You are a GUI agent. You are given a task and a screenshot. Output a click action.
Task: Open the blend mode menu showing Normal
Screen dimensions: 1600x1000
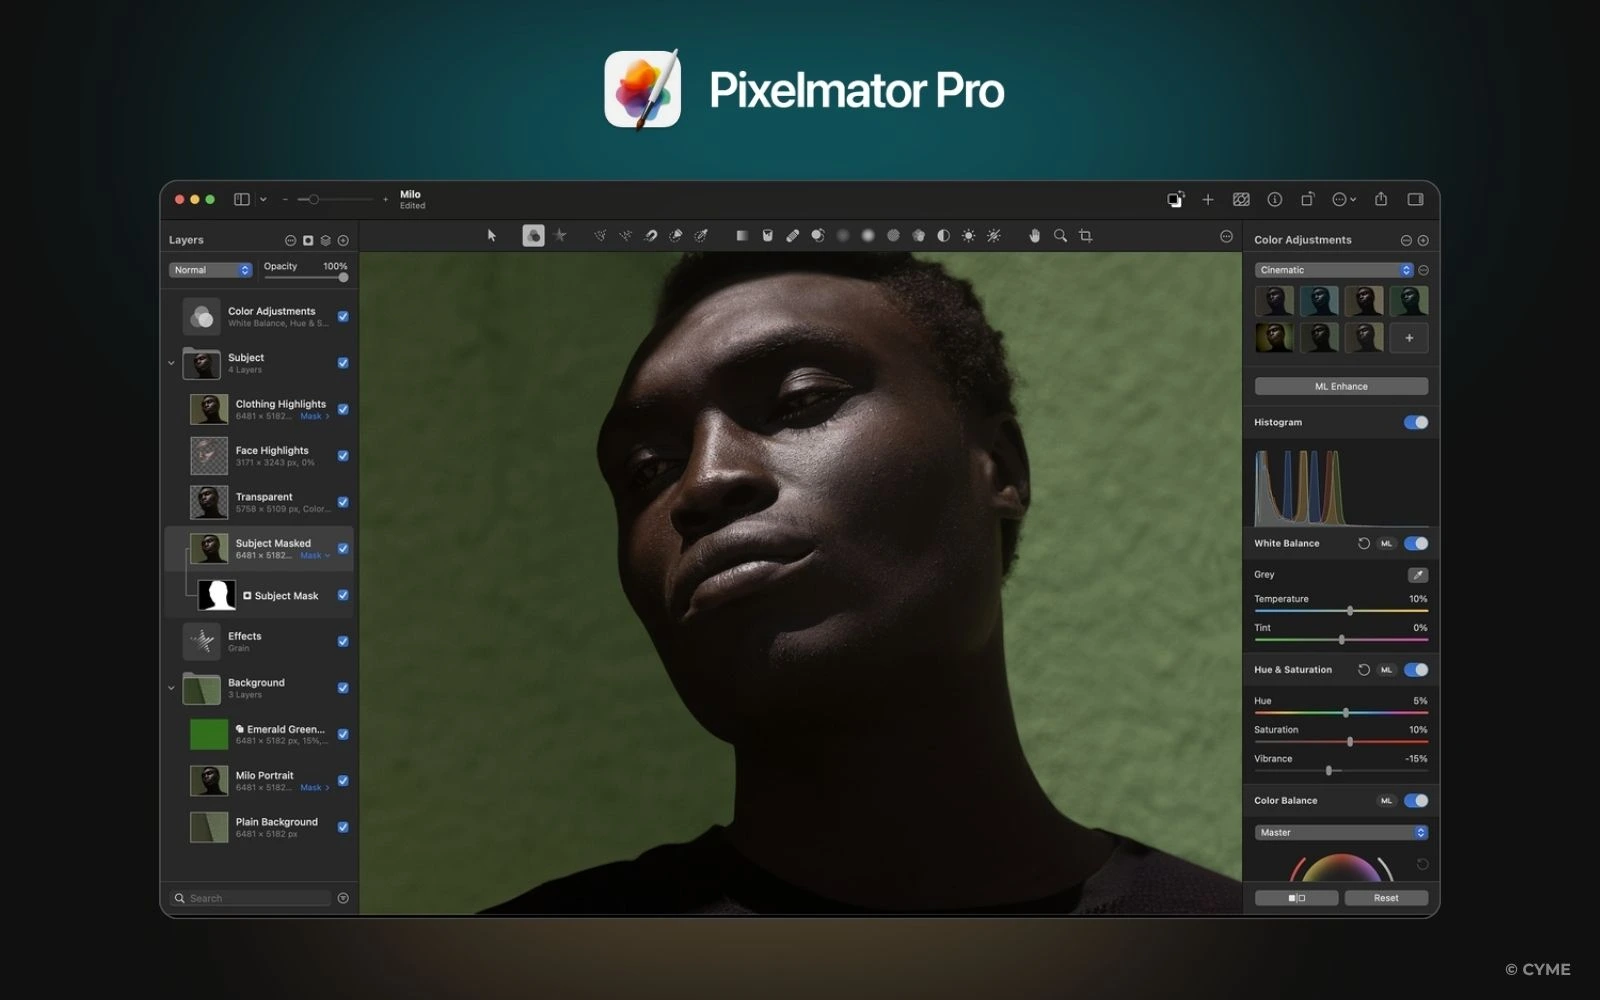pyautogui.click(x=210, y=269)
